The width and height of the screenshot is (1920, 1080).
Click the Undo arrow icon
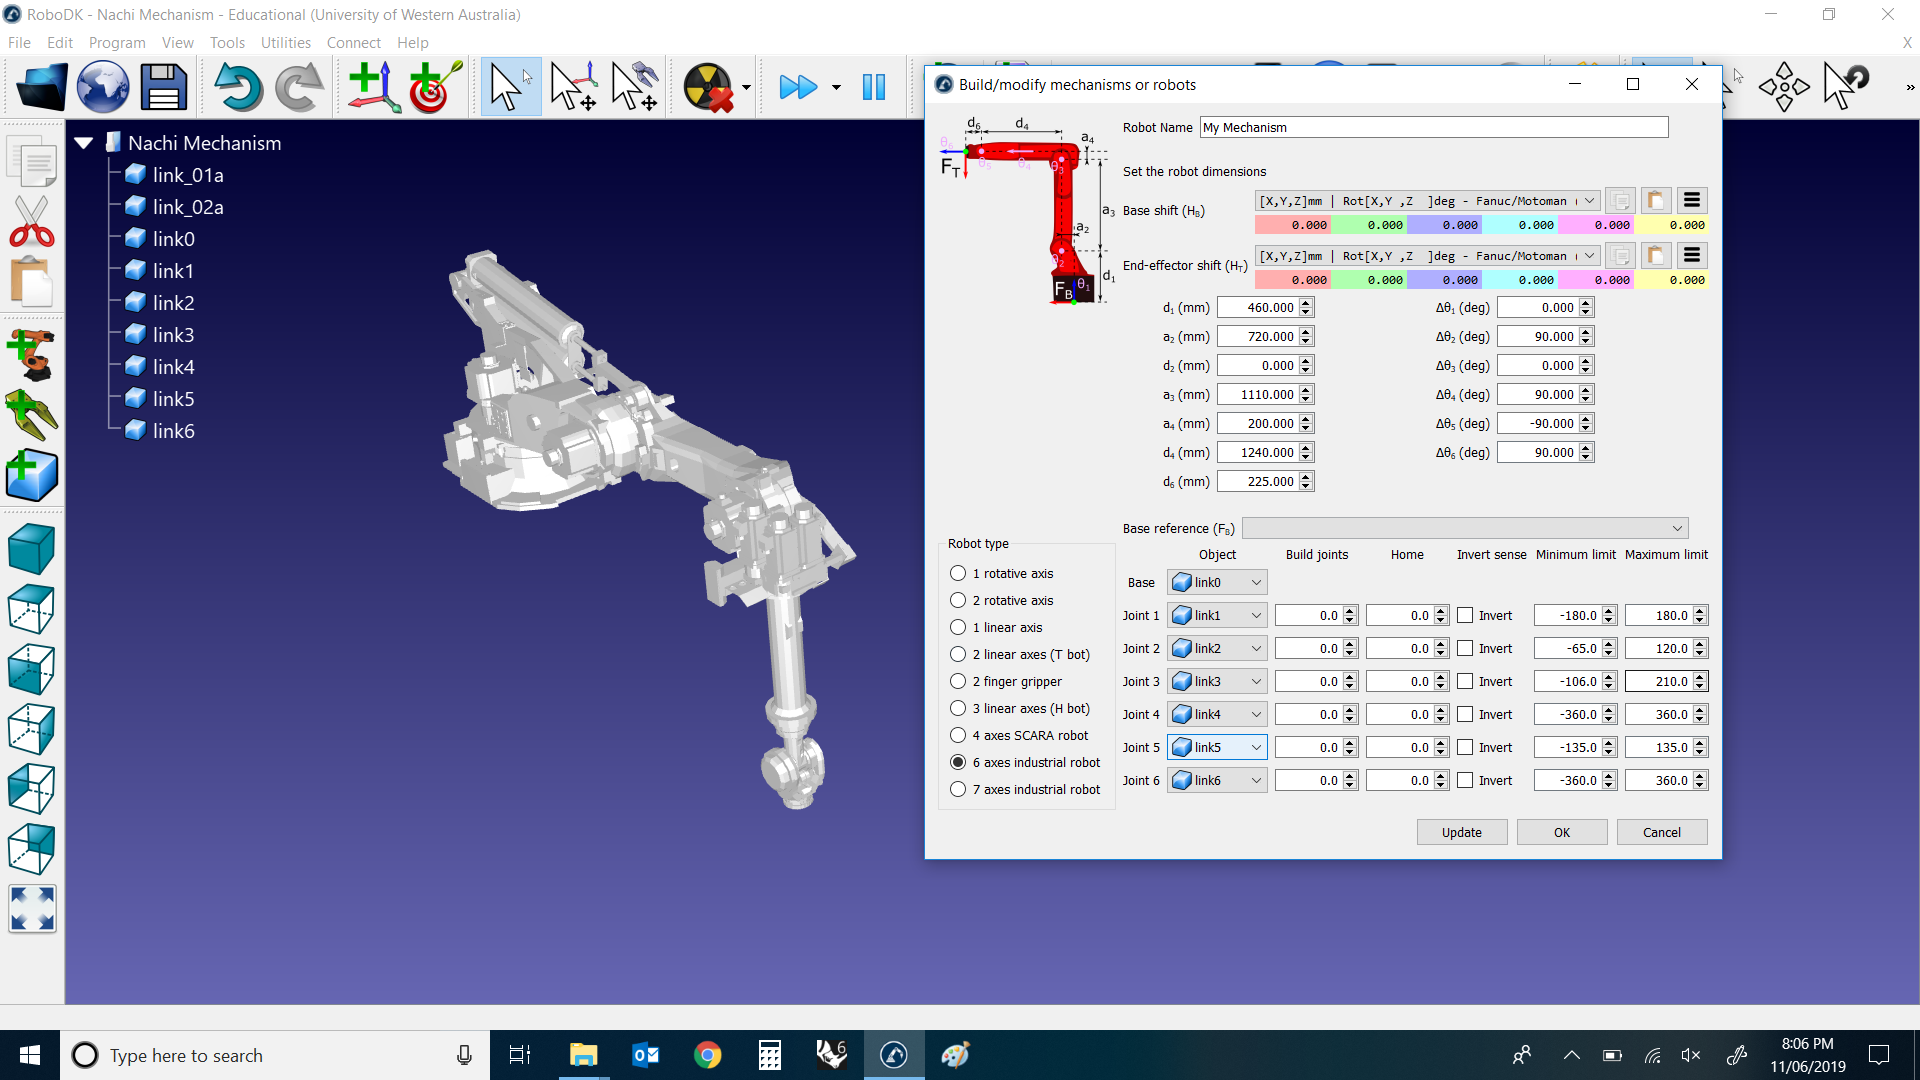coord(237,87)
